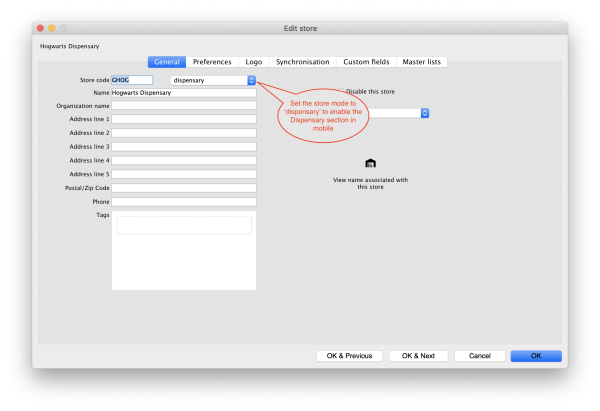The width and height of the screenshot is (600, 411).
Task: Go to the Synchronisation tab
Action: coord(302,62)
